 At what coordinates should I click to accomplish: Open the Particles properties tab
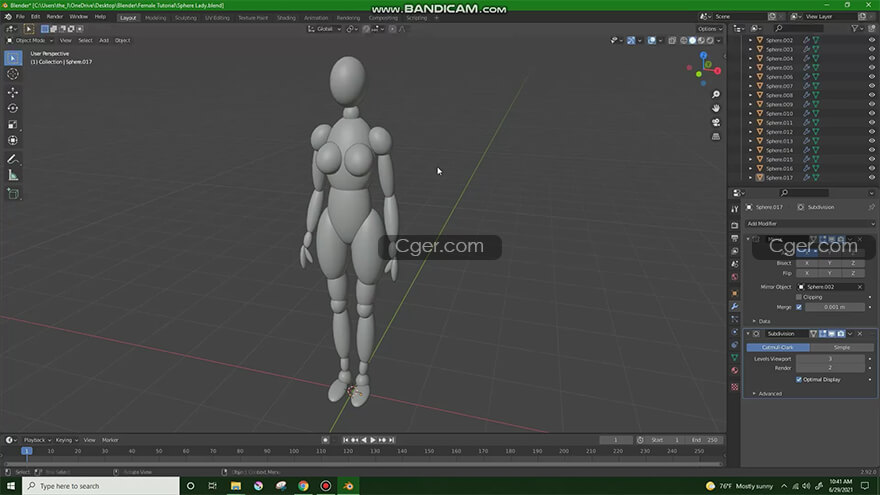point(735,319)
